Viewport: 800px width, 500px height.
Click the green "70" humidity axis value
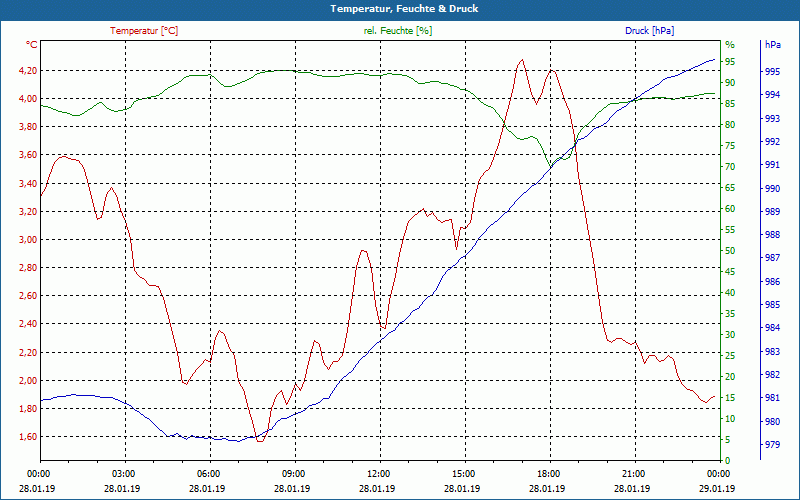[730, 167]
